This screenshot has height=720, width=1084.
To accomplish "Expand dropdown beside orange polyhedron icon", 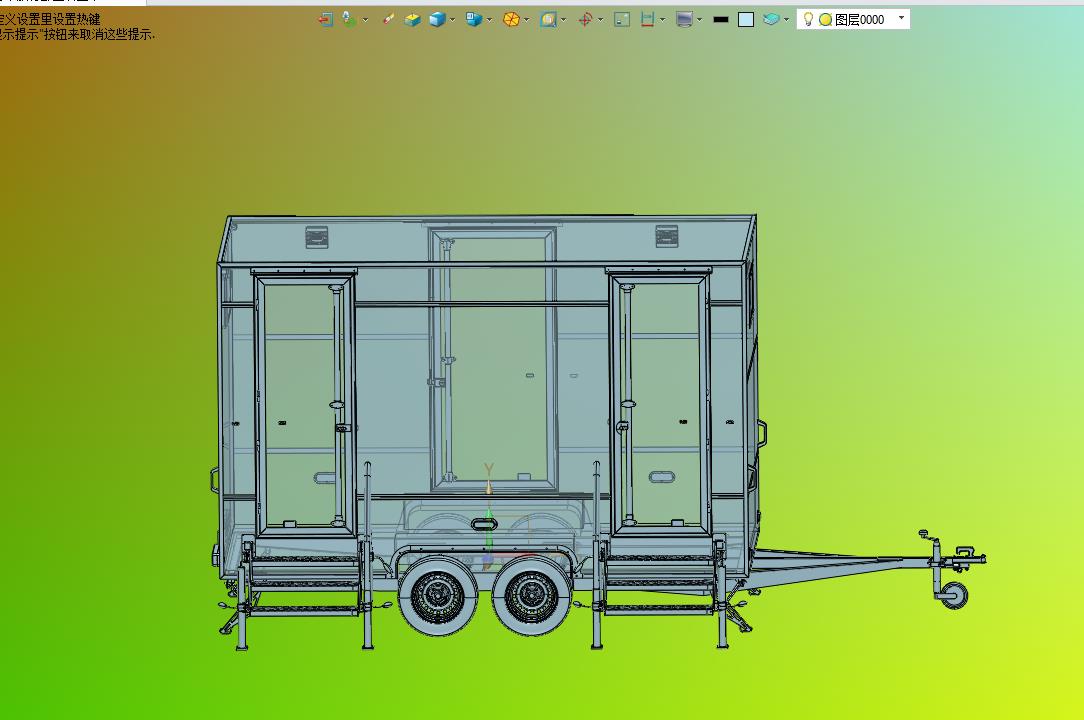I will point(527,20).
